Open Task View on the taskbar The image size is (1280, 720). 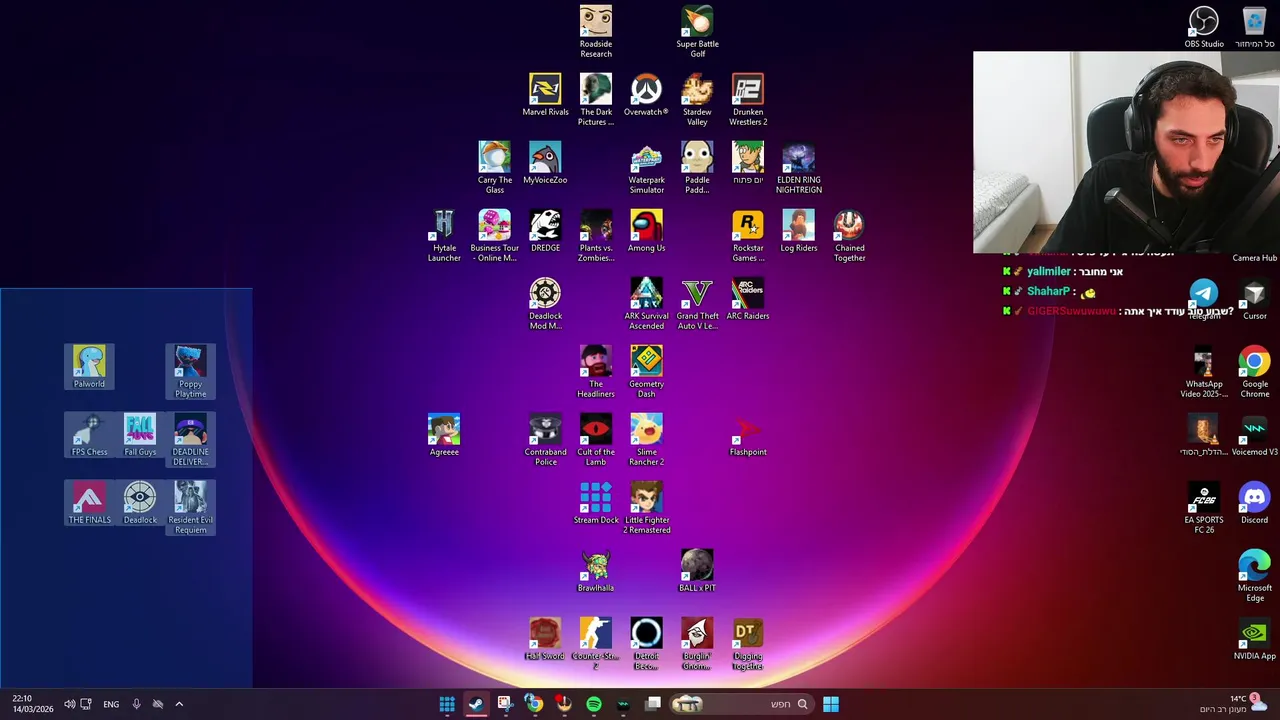pyautogui.click(x=653, y=704)
